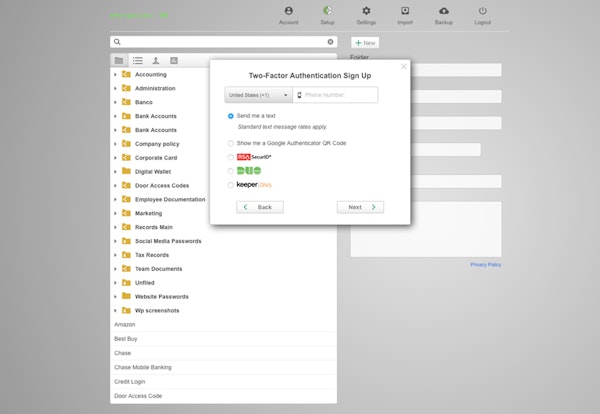Switch to the fourth view tab icon
The height and width of the screenshot is (414, 600).
(174, 60)
